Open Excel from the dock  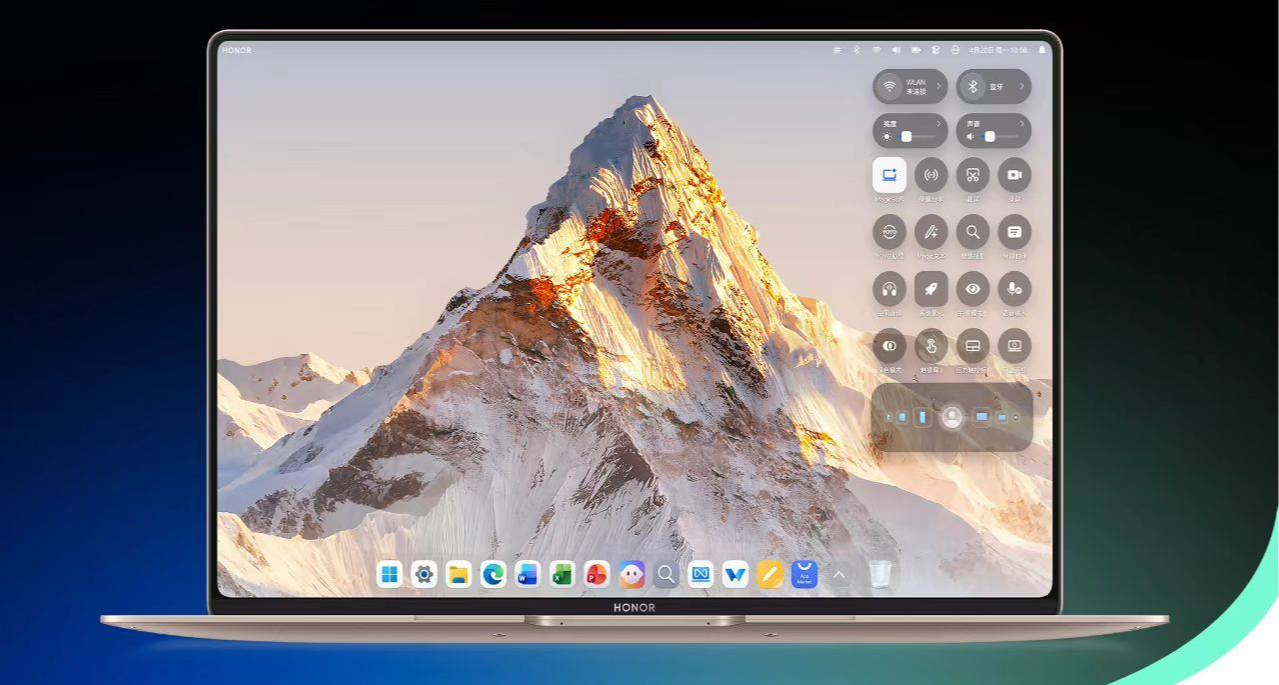562,574
